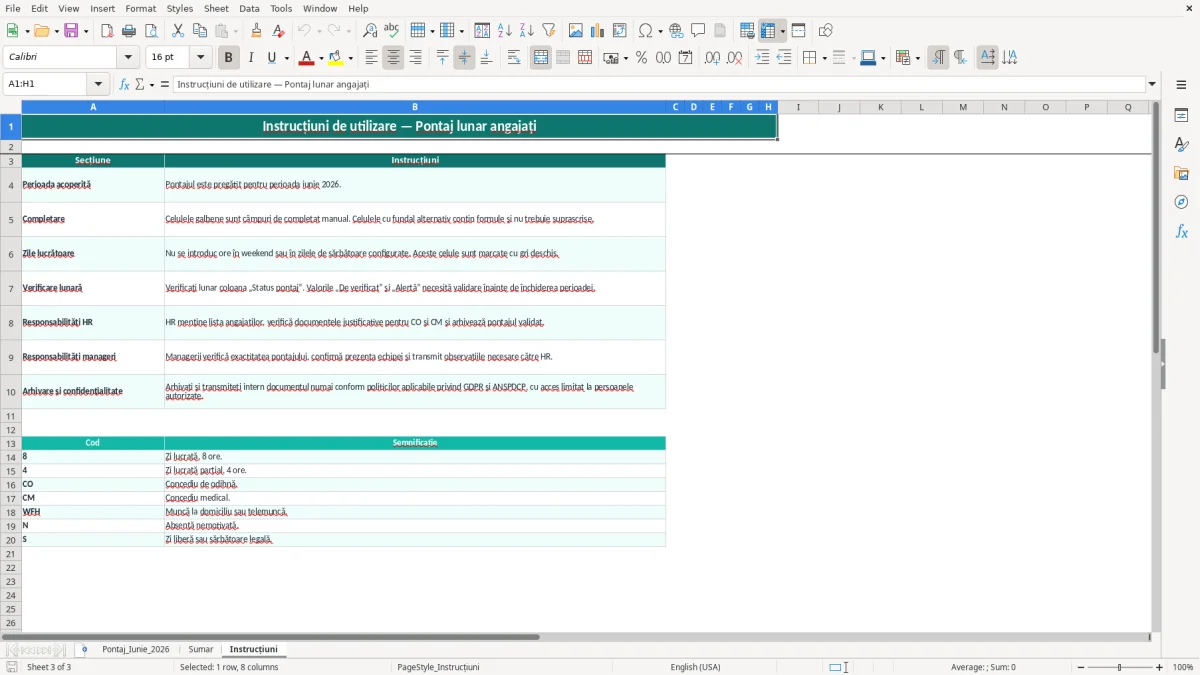Click the formula input line

659,84
